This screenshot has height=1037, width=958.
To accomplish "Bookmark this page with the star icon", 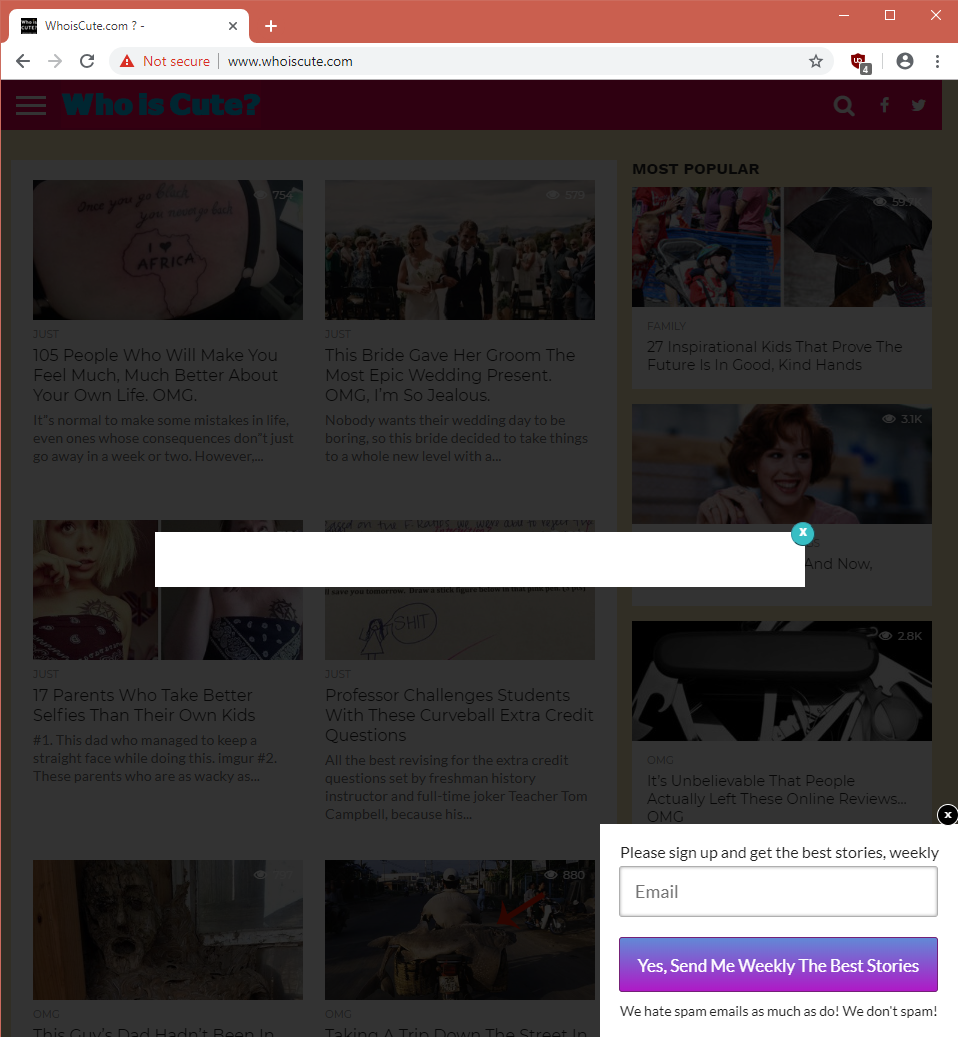I will click(816, 62).
